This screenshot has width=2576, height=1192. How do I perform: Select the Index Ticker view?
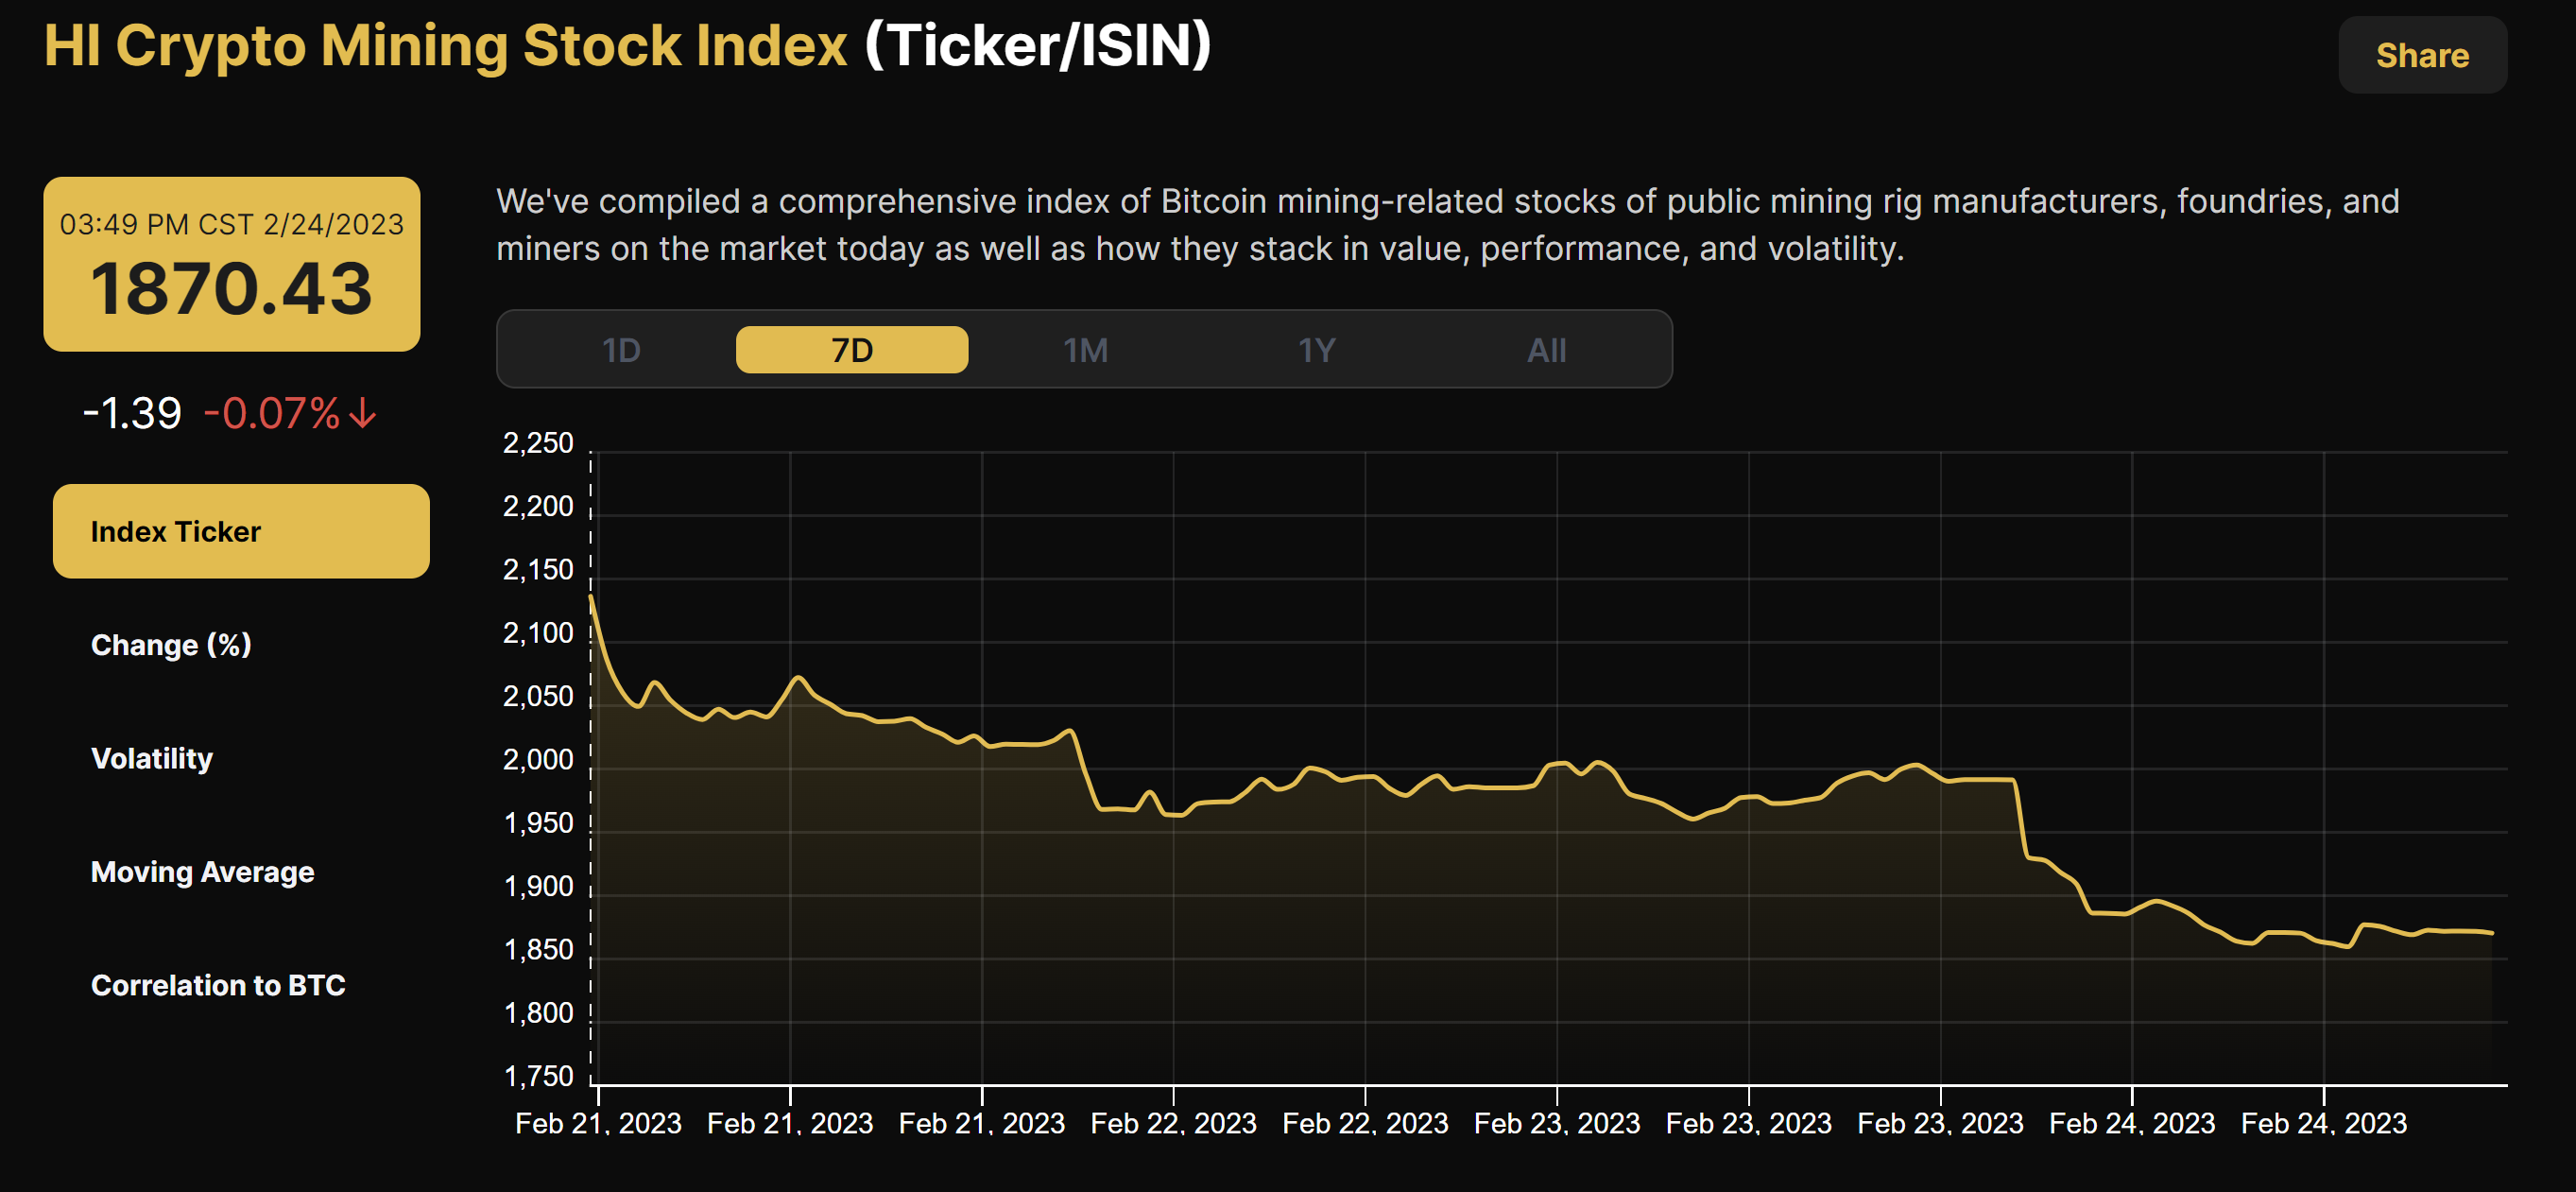pyautogui.click(x=240, y=531)
